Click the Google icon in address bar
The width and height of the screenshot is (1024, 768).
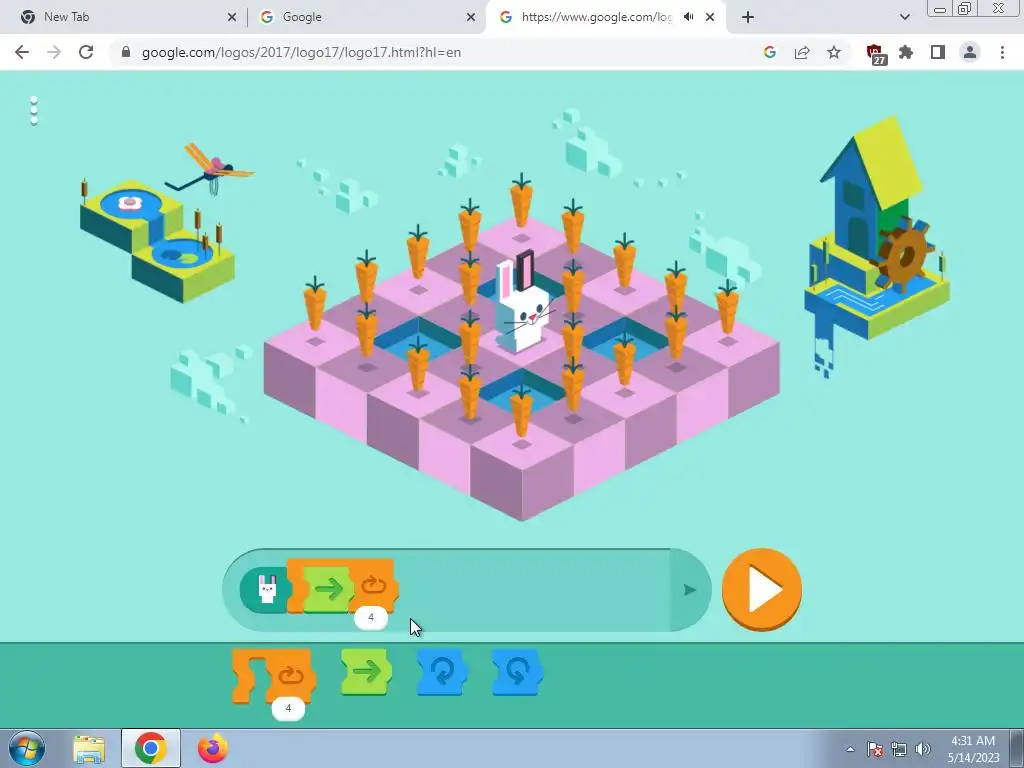click(769, 52)
